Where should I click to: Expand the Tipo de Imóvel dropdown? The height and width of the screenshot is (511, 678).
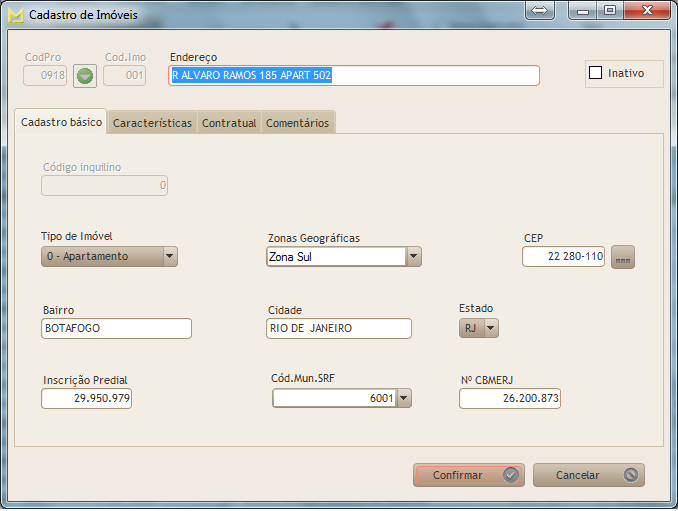point(169,257)
